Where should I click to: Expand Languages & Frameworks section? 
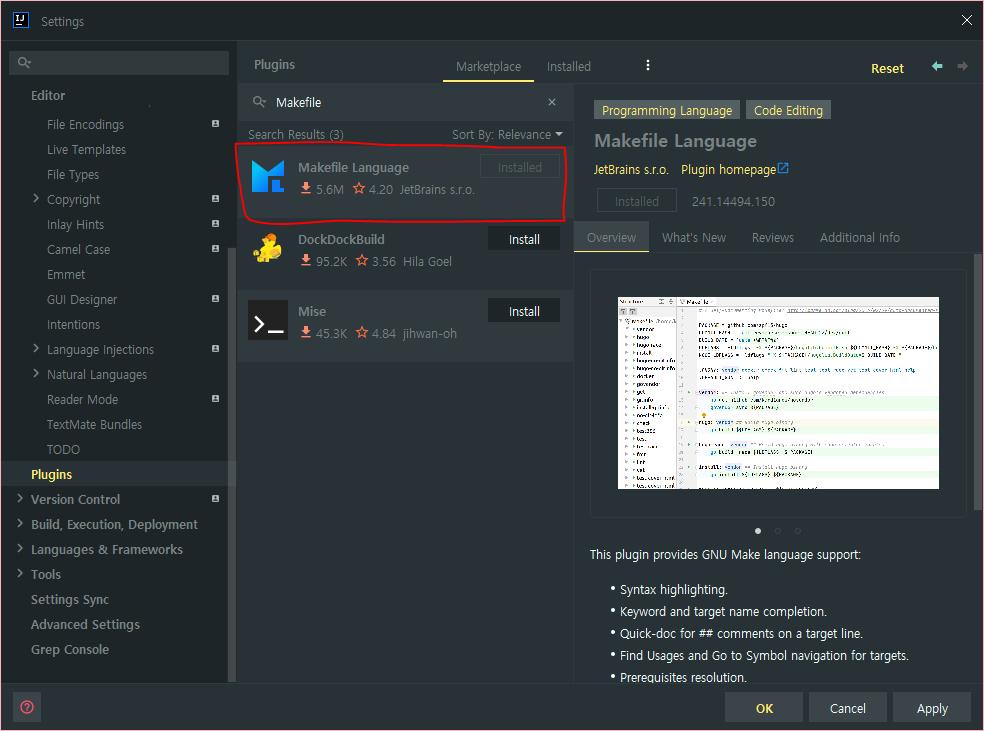click(20, 548)
